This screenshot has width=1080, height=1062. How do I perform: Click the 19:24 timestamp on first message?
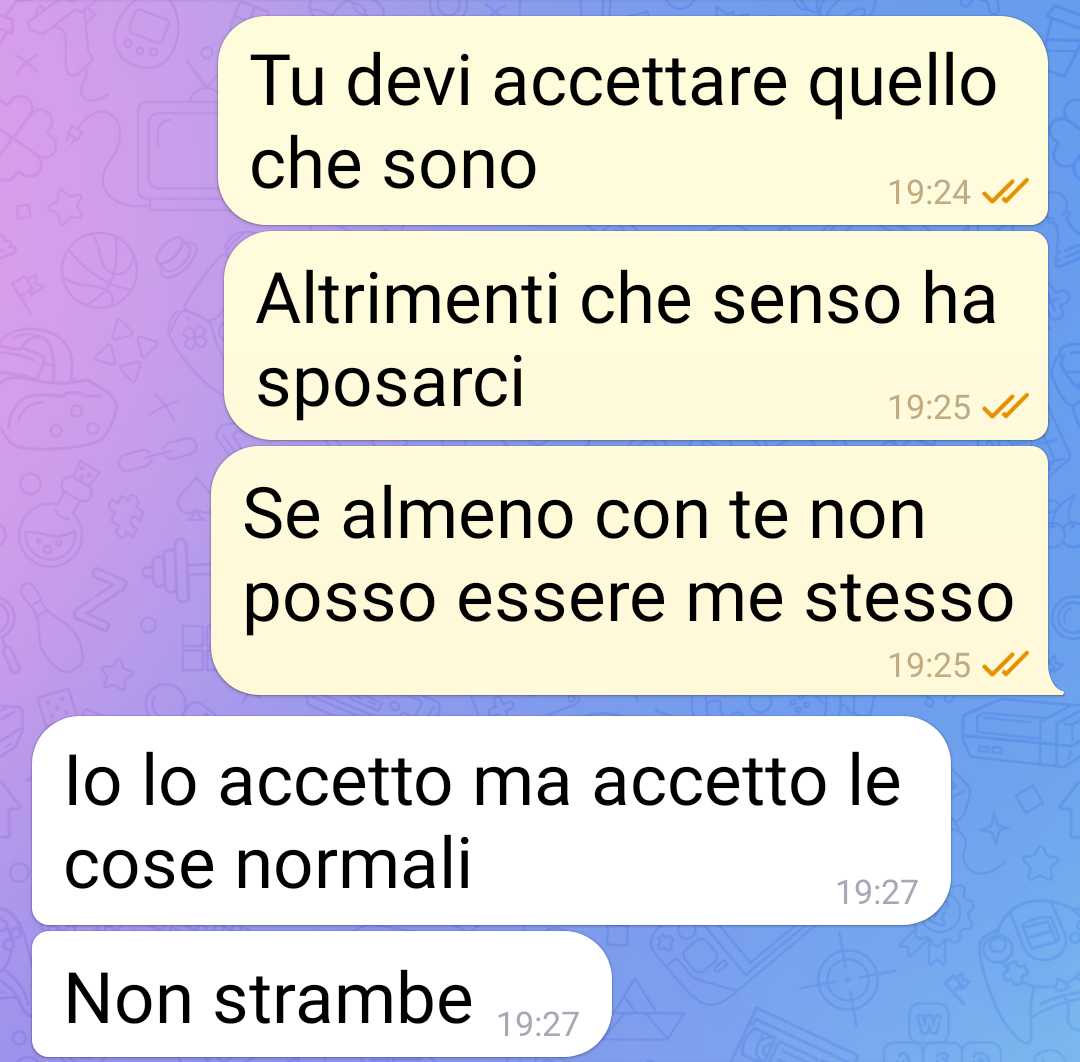[x=929, y=192]
